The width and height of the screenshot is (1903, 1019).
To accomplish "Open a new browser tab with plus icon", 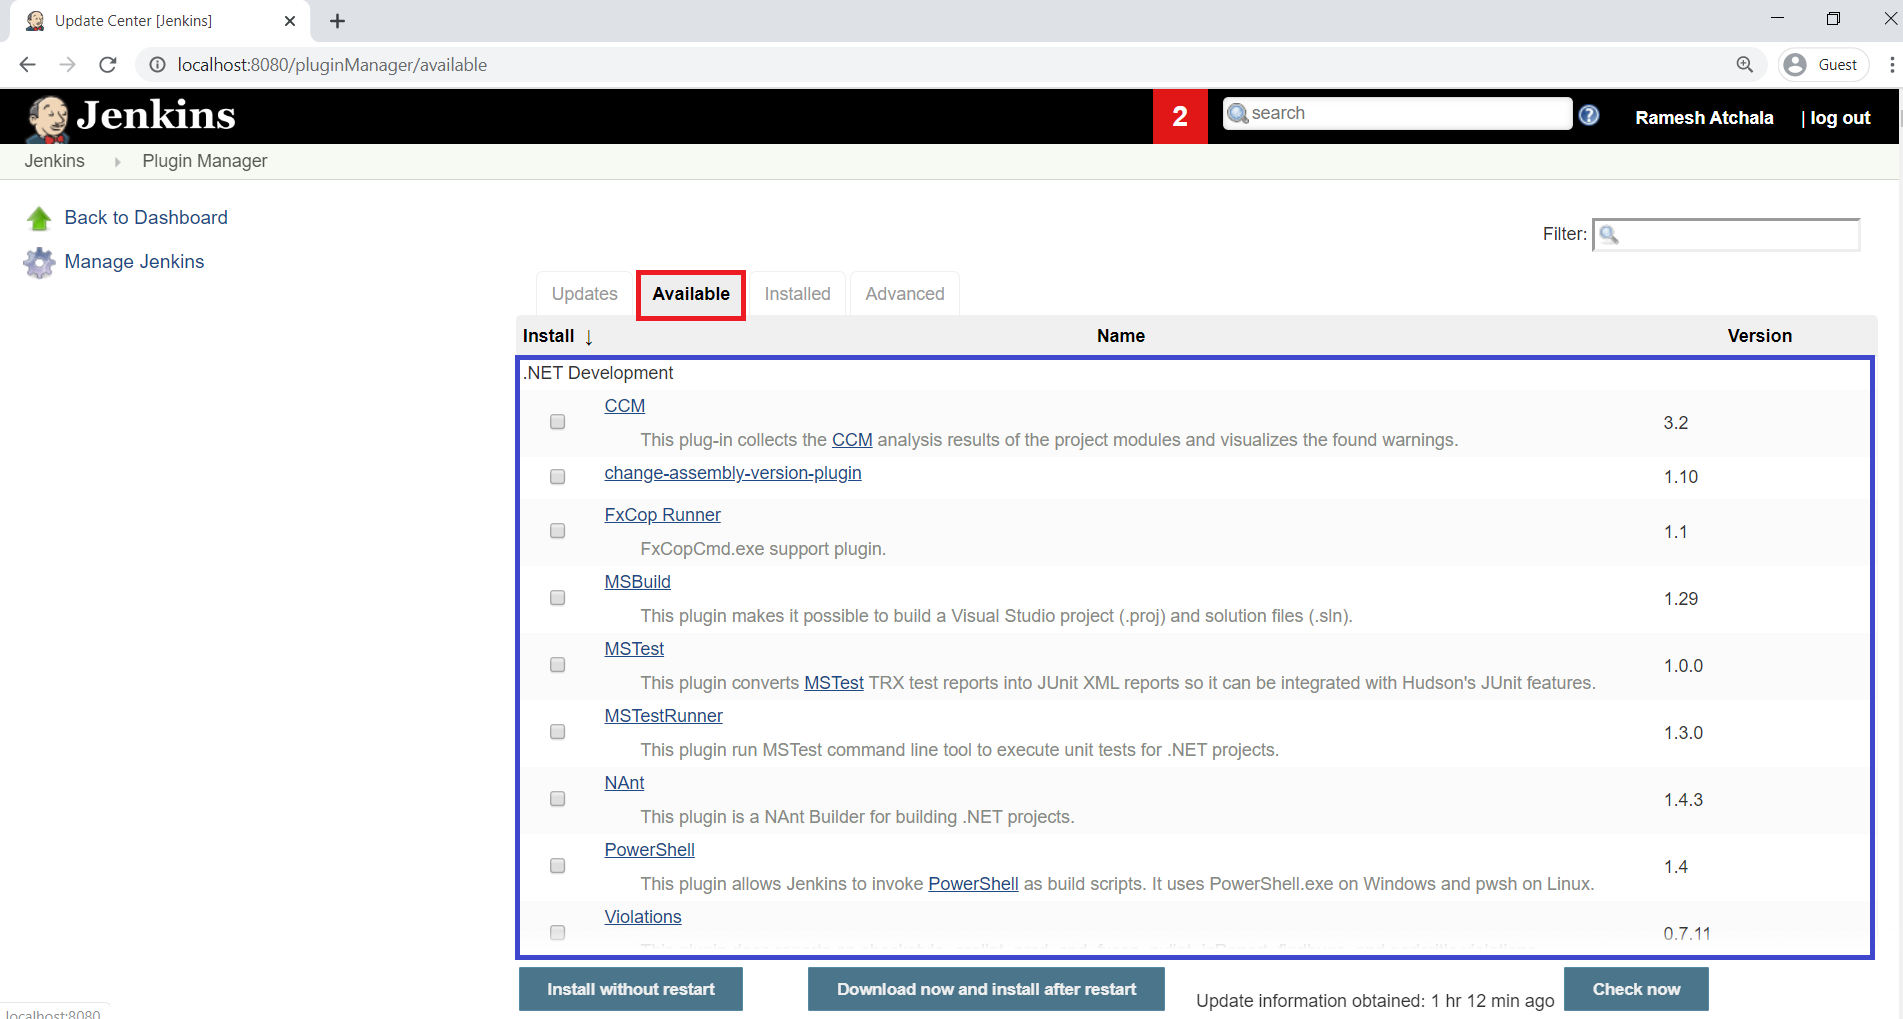I will (x=338, y=21).
